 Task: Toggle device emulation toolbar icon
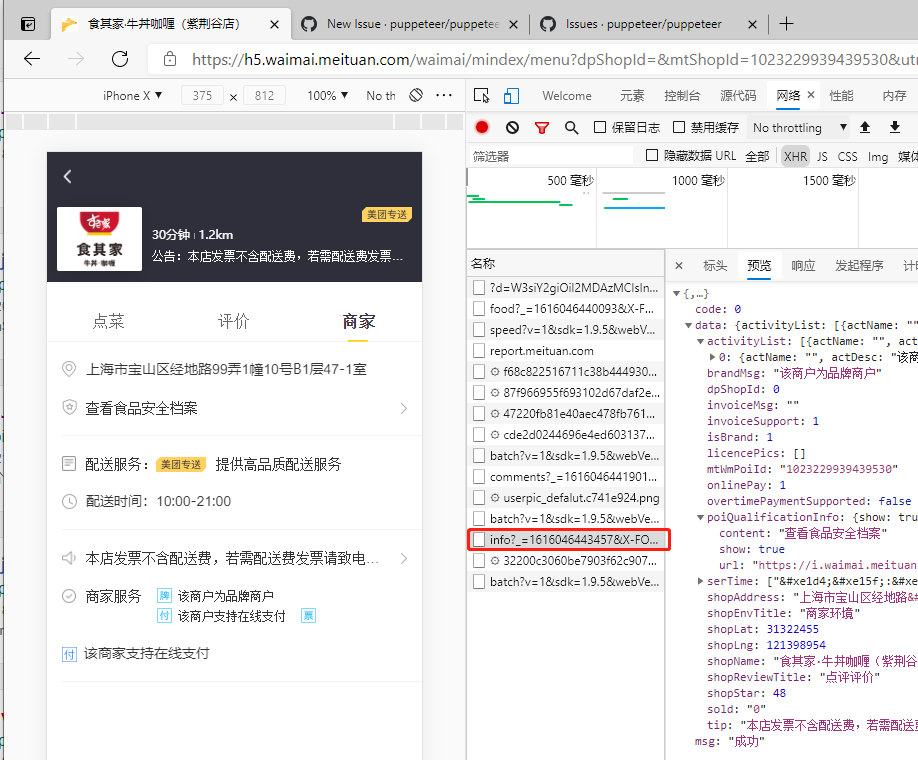click(511, 95)
